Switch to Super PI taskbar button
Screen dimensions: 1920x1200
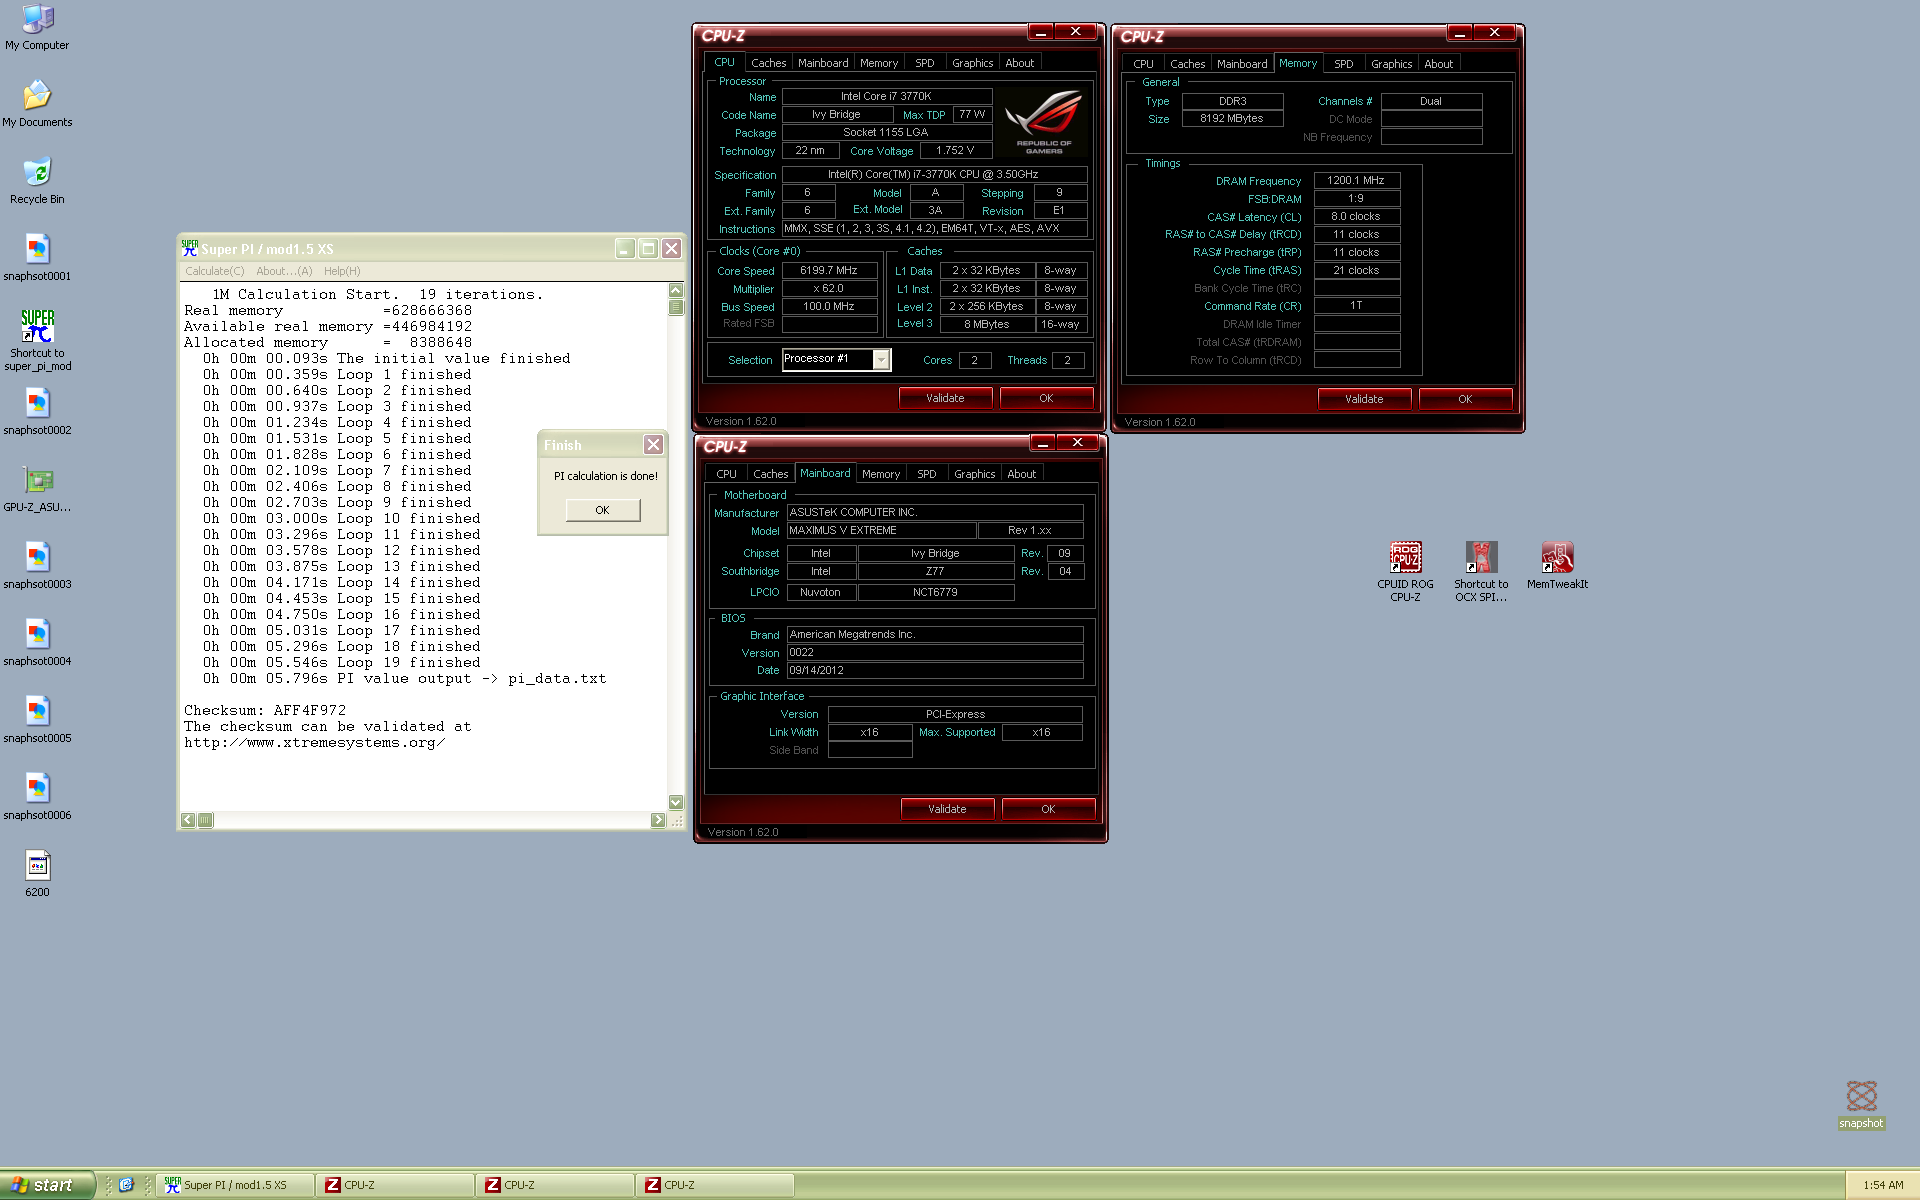click(237, 1185)
